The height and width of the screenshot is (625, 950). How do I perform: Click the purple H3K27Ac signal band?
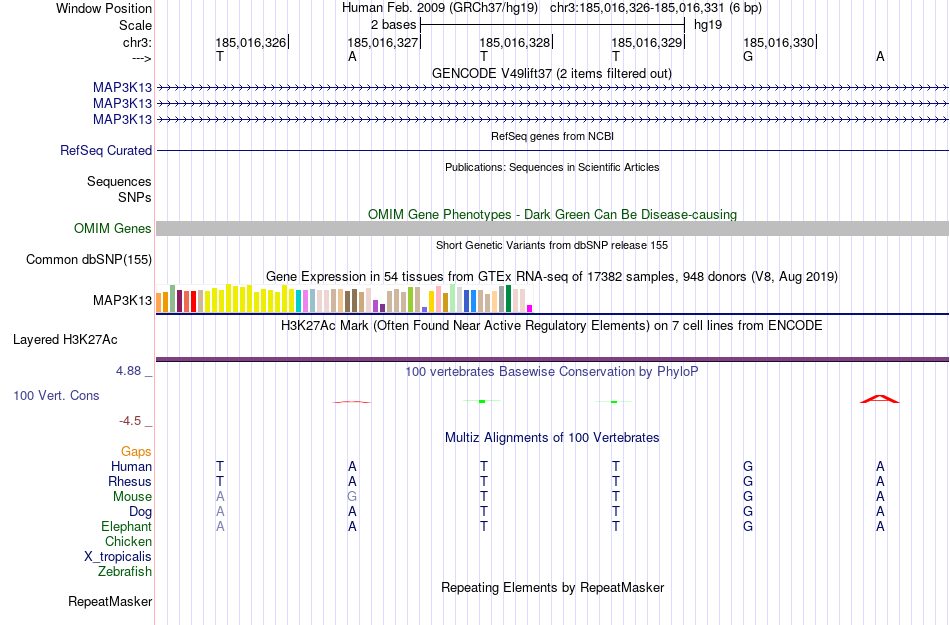pos(552,360)
